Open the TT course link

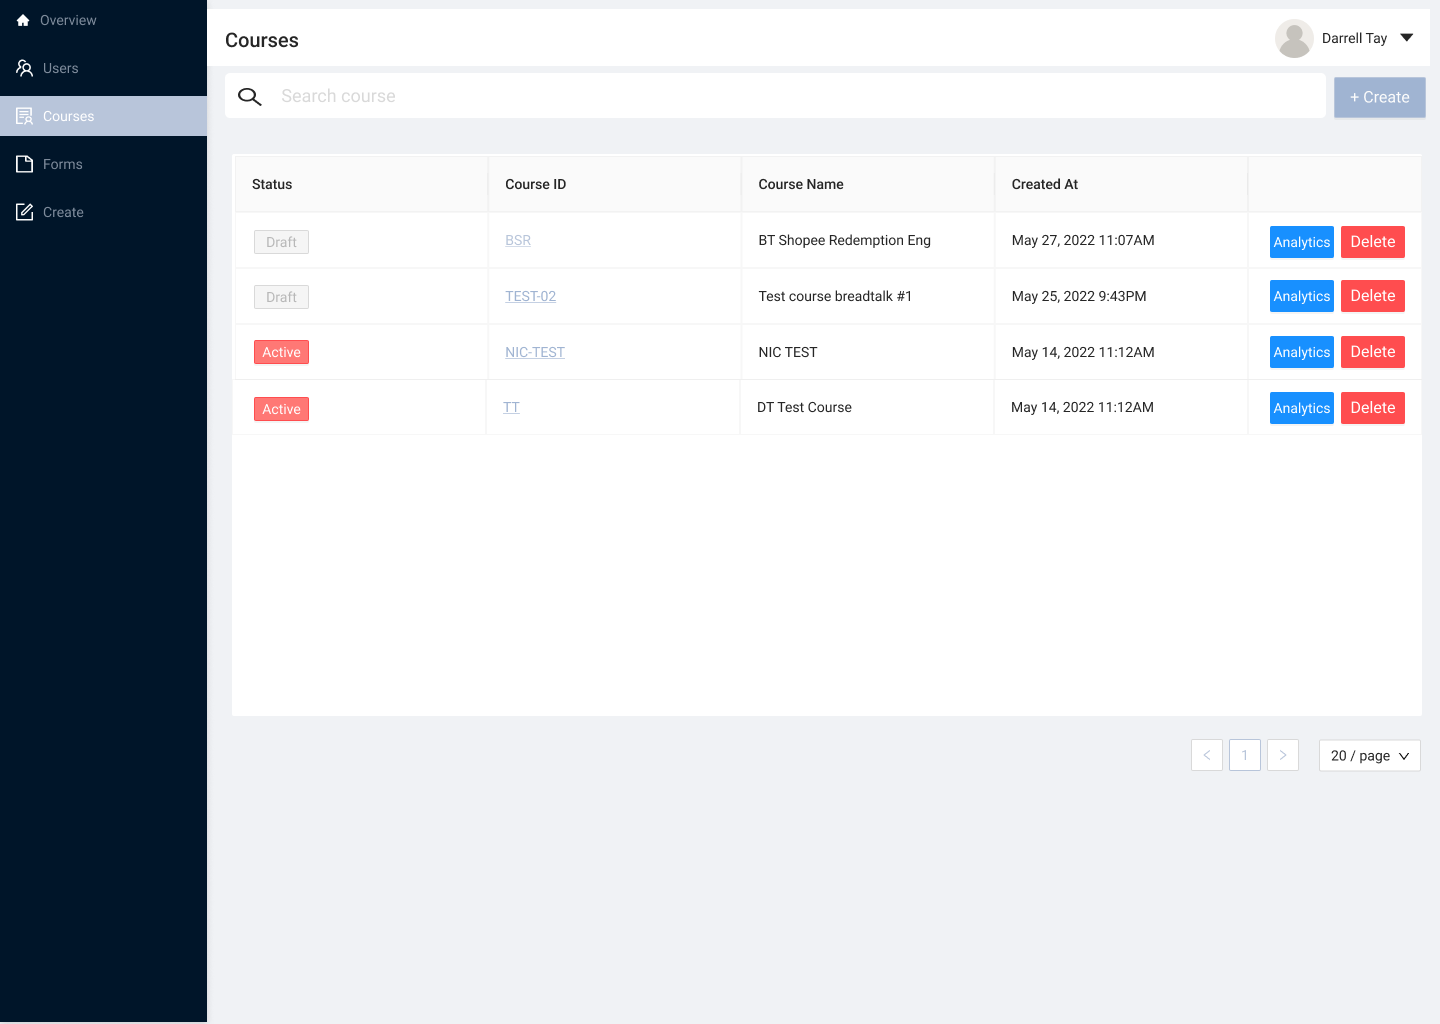(x=511, y=407)
